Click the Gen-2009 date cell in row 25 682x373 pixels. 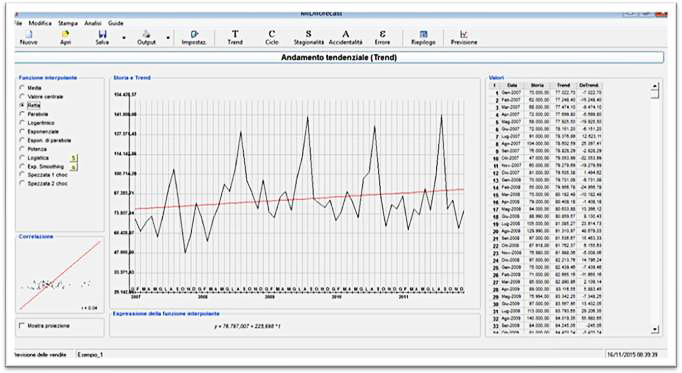click(x=511, y=267)
